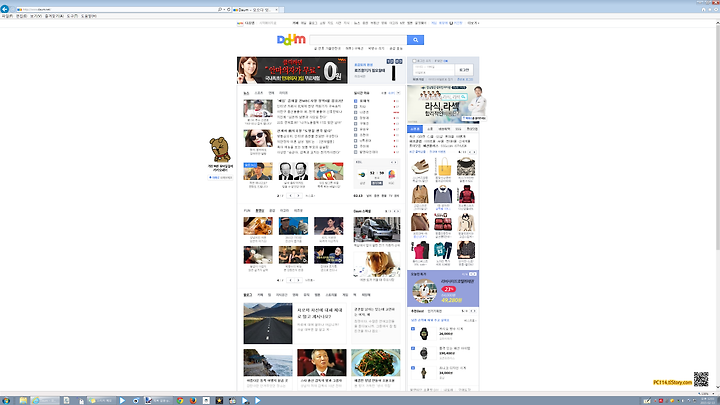Screen dimensions: 720x405
Task: Click the 27% discount deal banner
Action: click(443, 289)
